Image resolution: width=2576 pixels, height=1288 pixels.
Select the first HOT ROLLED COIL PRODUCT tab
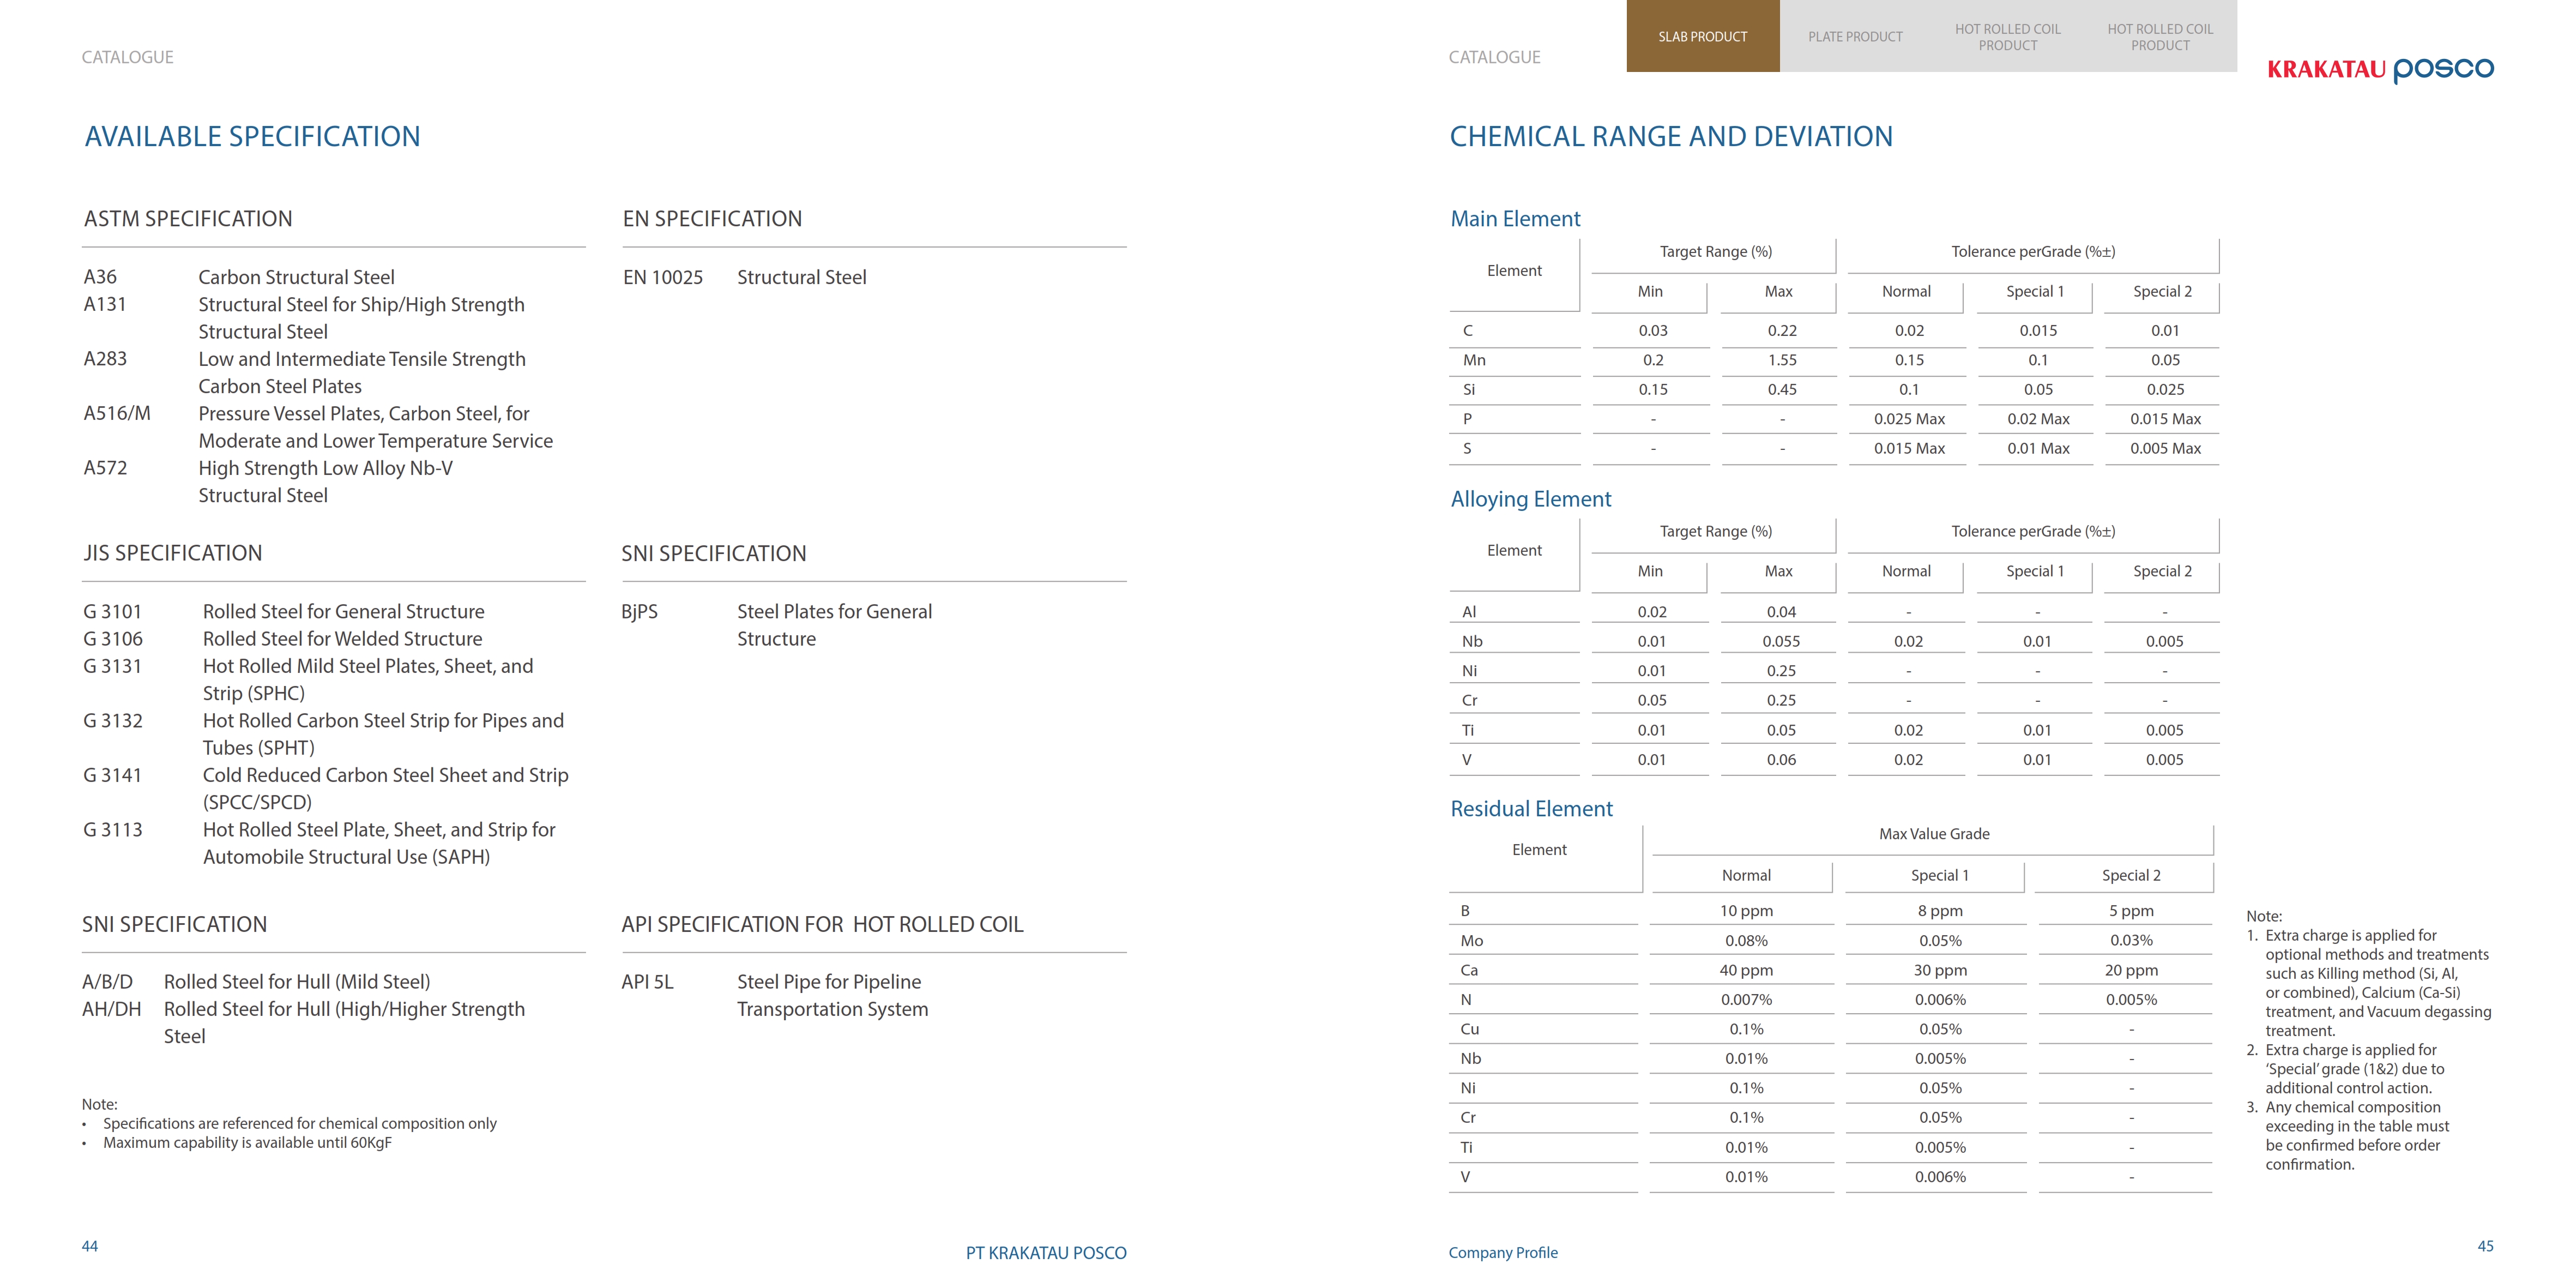coord(2008,36)
